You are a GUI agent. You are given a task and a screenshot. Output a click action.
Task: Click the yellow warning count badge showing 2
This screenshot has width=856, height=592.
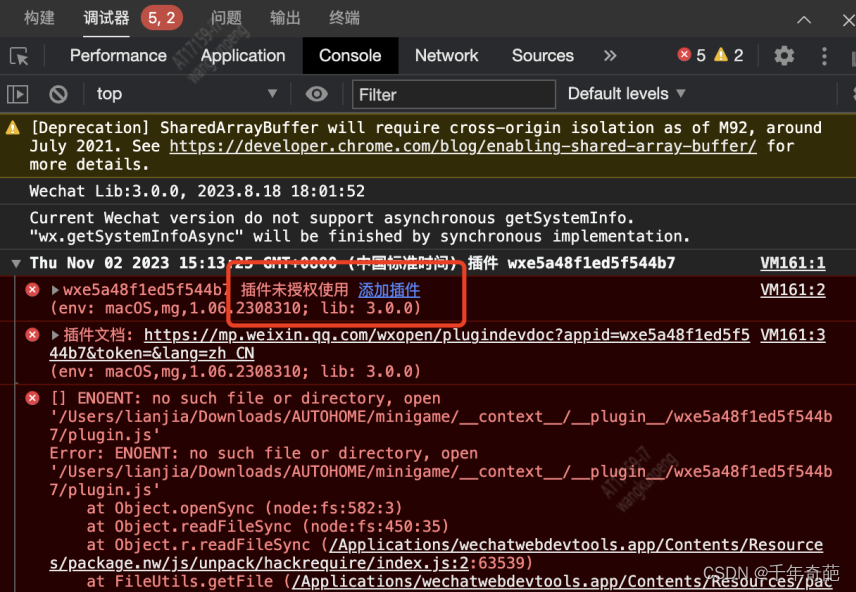729,55
